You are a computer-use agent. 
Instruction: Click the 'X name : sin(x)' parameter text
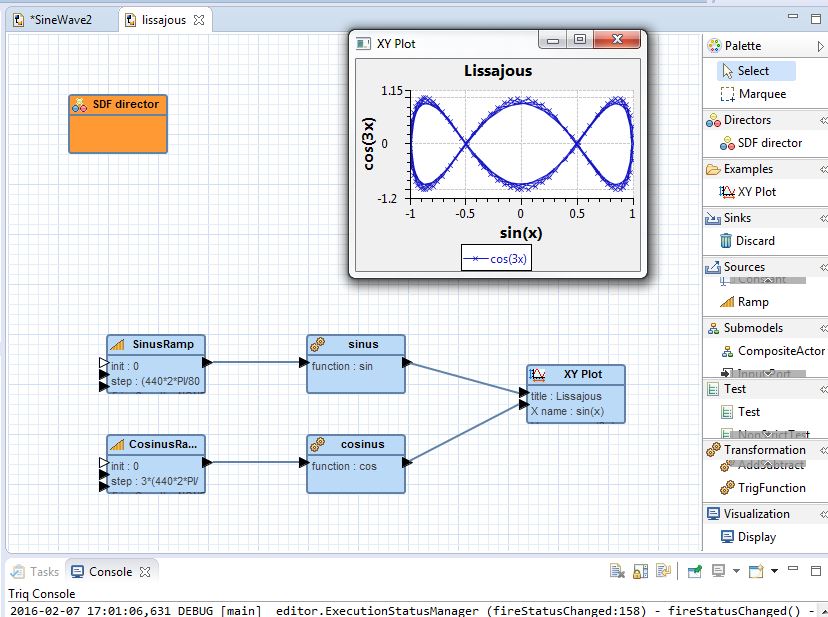pos(567,412)
